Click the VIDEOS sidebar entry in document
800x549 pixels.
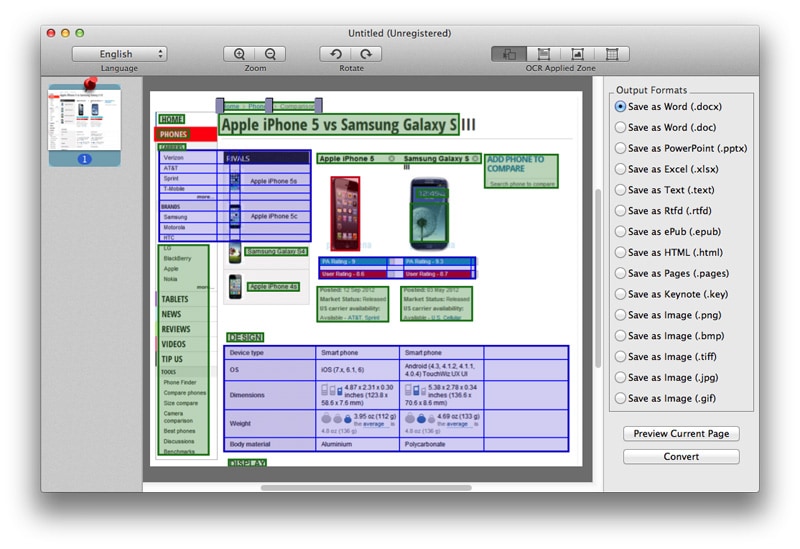173,344
